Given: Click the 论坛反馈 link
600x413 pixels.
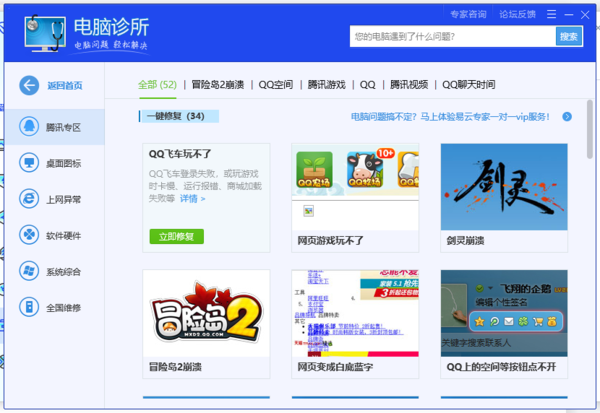Looking at the screenshot, I should point(517,14).
